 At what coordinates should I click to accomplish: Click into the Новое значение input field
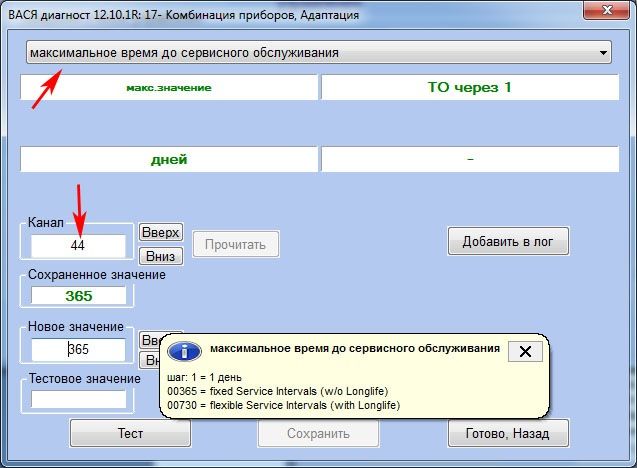[x=78, y=350]
